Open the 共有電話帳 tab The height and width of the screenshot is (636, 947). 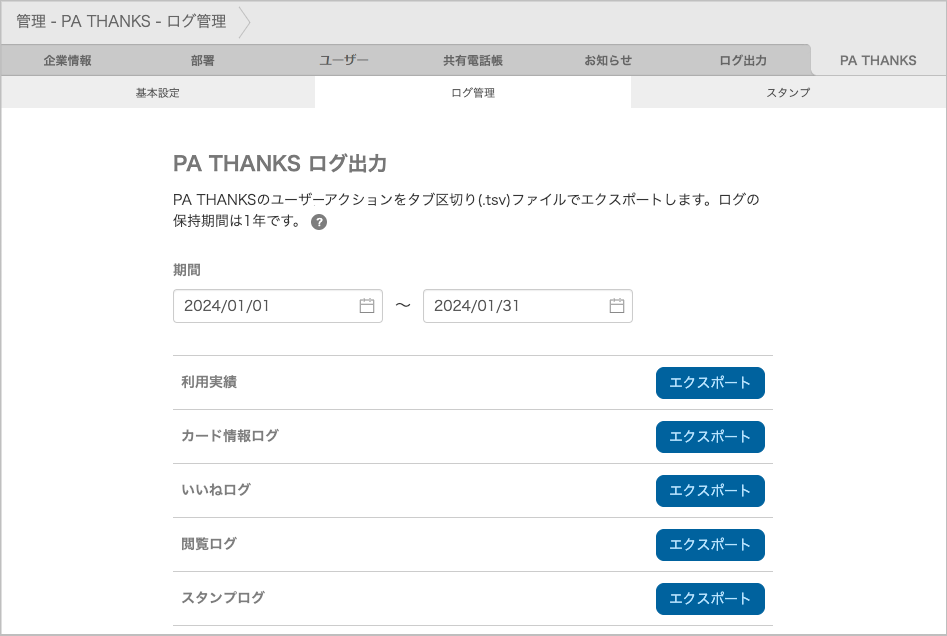point(472,60)
